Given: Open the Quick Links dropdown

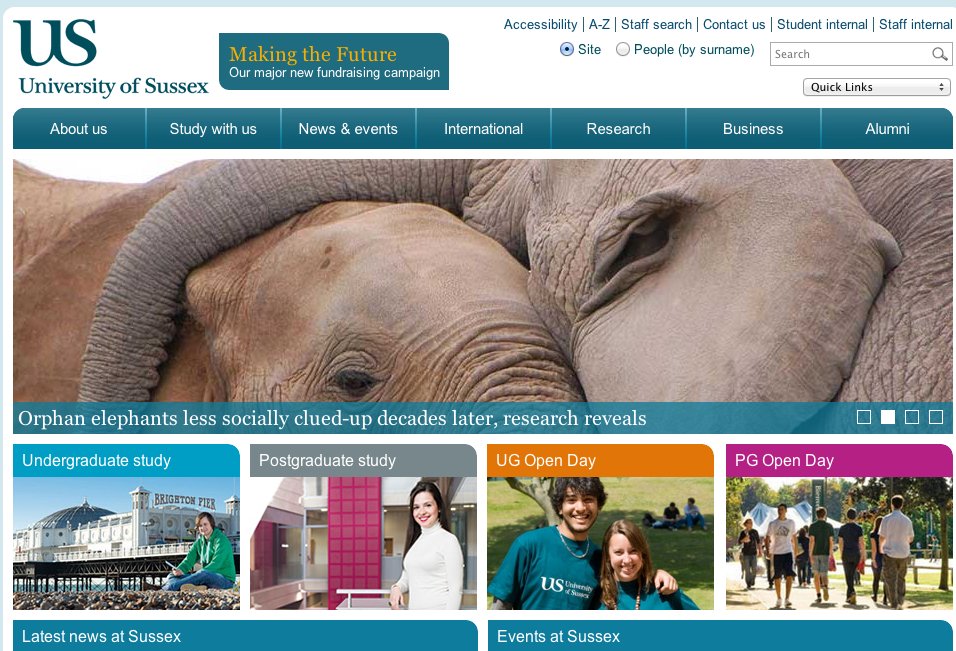Looking at the screenshot, I should pos(877,87).
